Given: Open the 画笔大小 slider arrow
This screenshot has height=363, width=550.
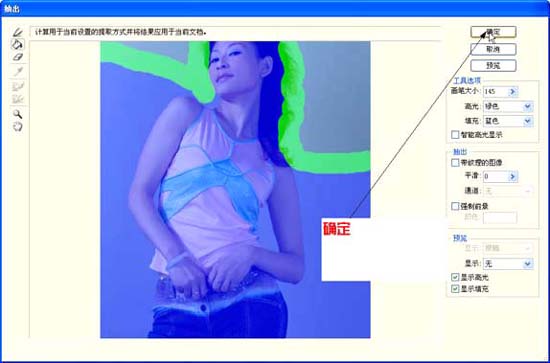Looking at the screenshot, I should 513,92.
